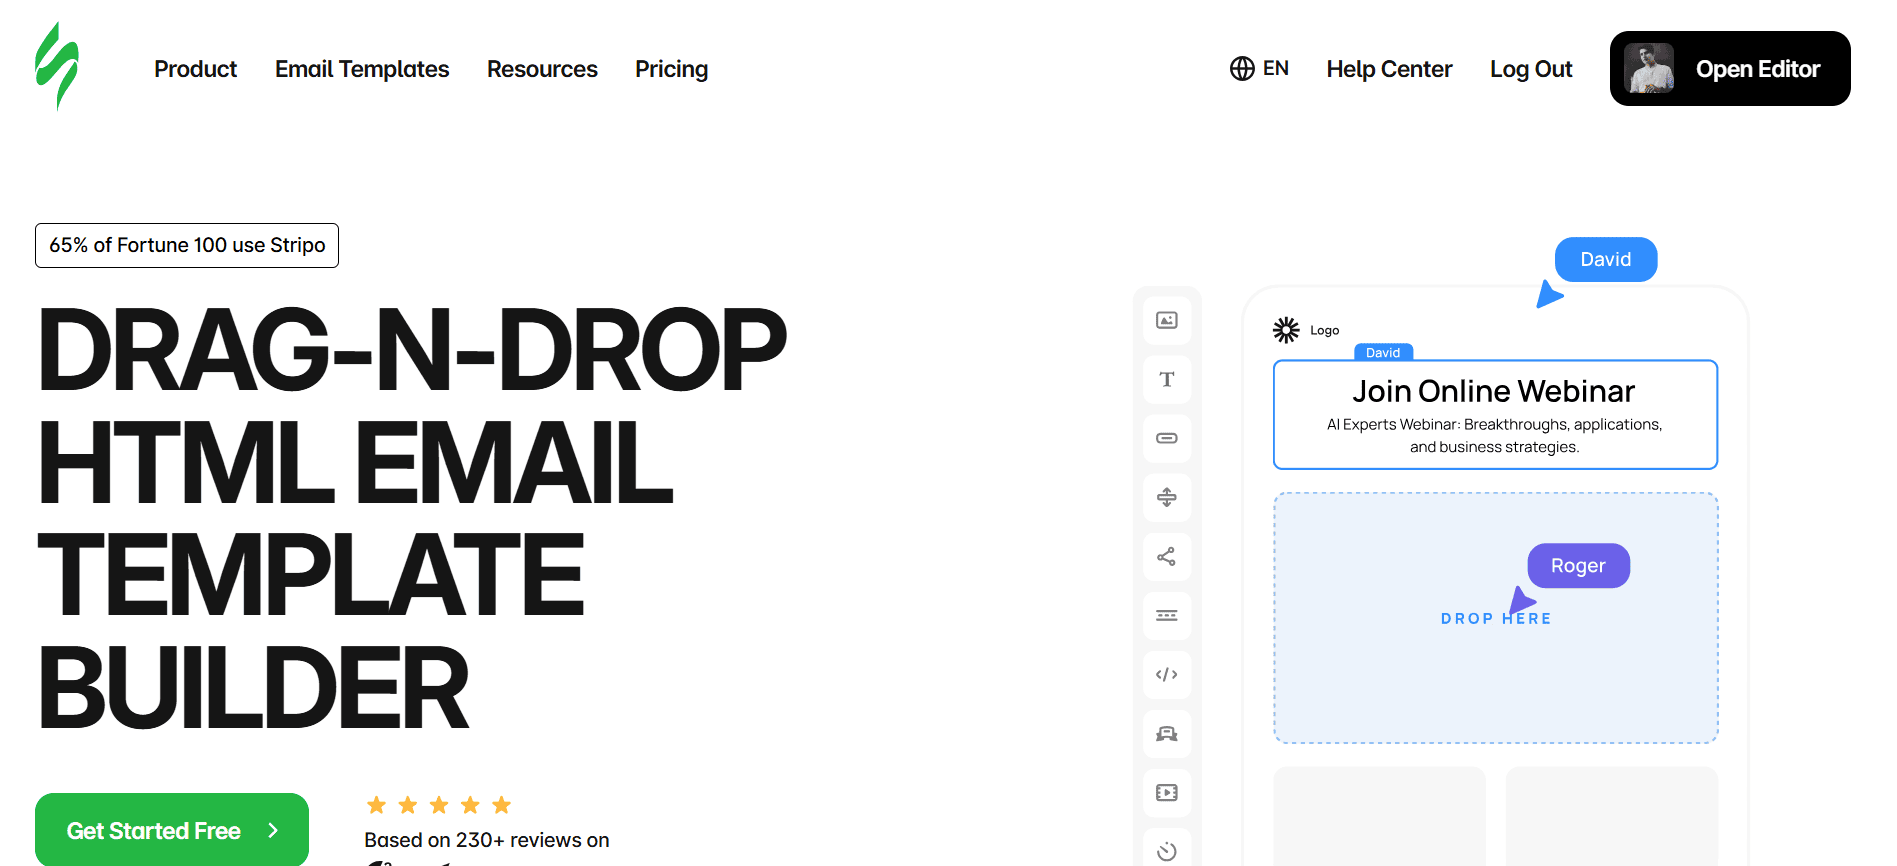This screenshot has height=866, width=1897.
Task: Click the AI Experts Webinar description text
Action: click(1494, 435)
